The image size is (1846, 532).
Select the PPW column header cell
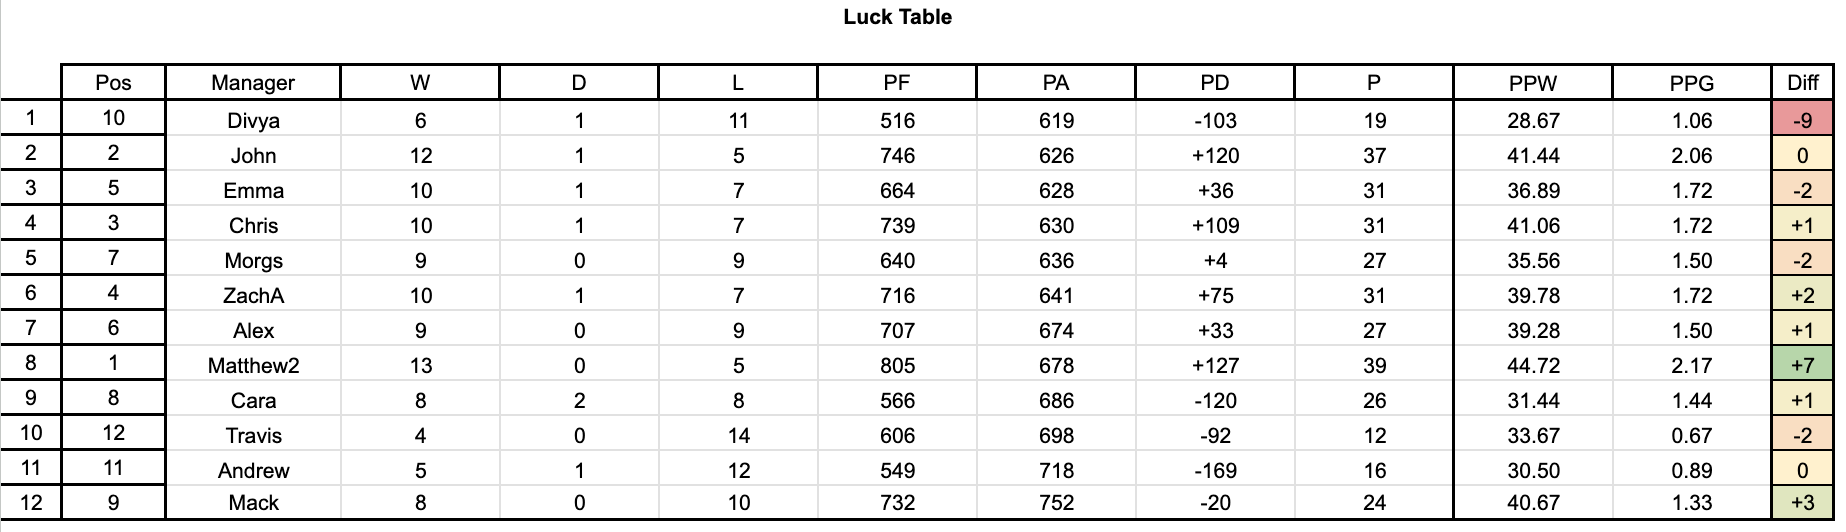point(1532,83)
